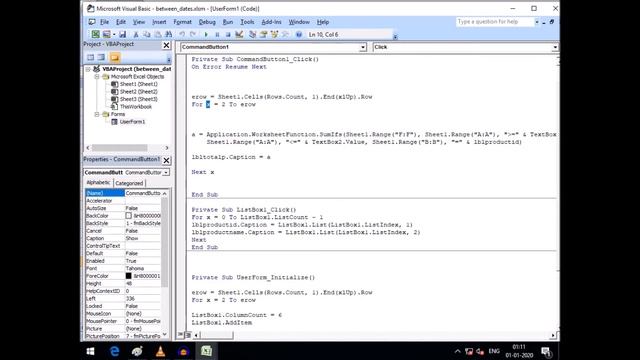Click the Font property value Tahoma

click(x=143, y=269)
